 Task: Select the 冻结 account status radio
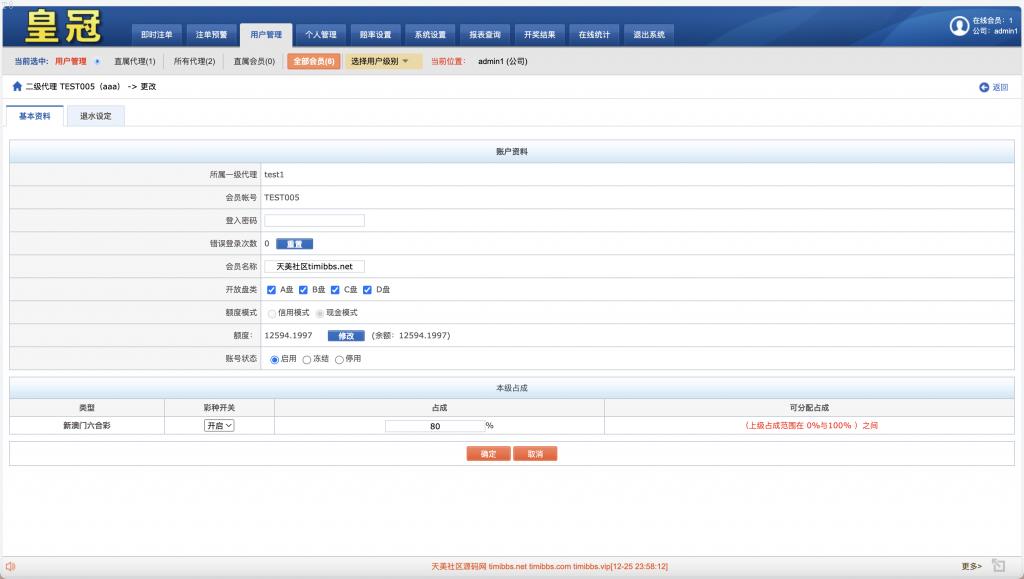tap(306, 360)
